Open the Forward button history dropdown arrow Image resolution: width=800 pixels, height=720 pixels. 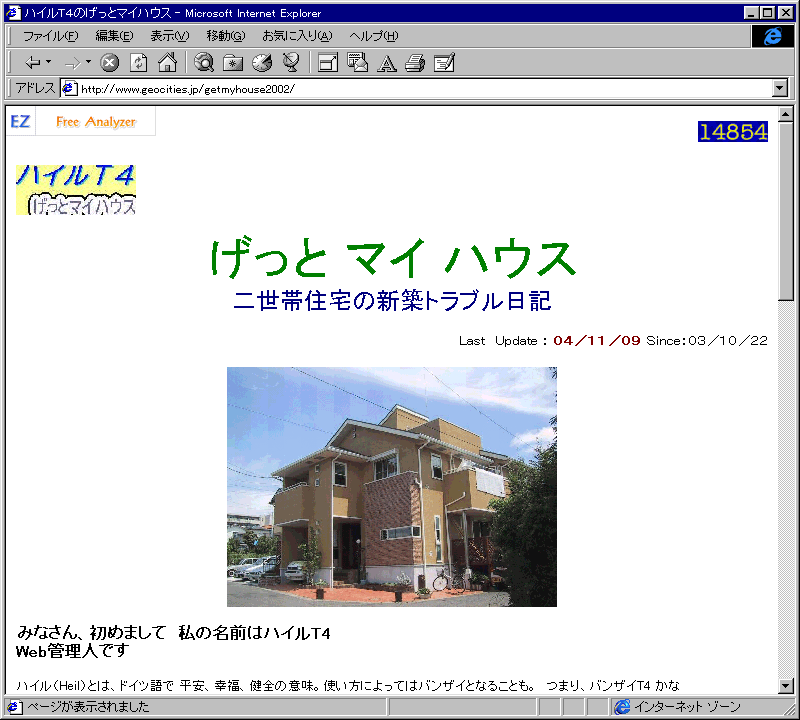pyautogui.click(x=88, y=62)
